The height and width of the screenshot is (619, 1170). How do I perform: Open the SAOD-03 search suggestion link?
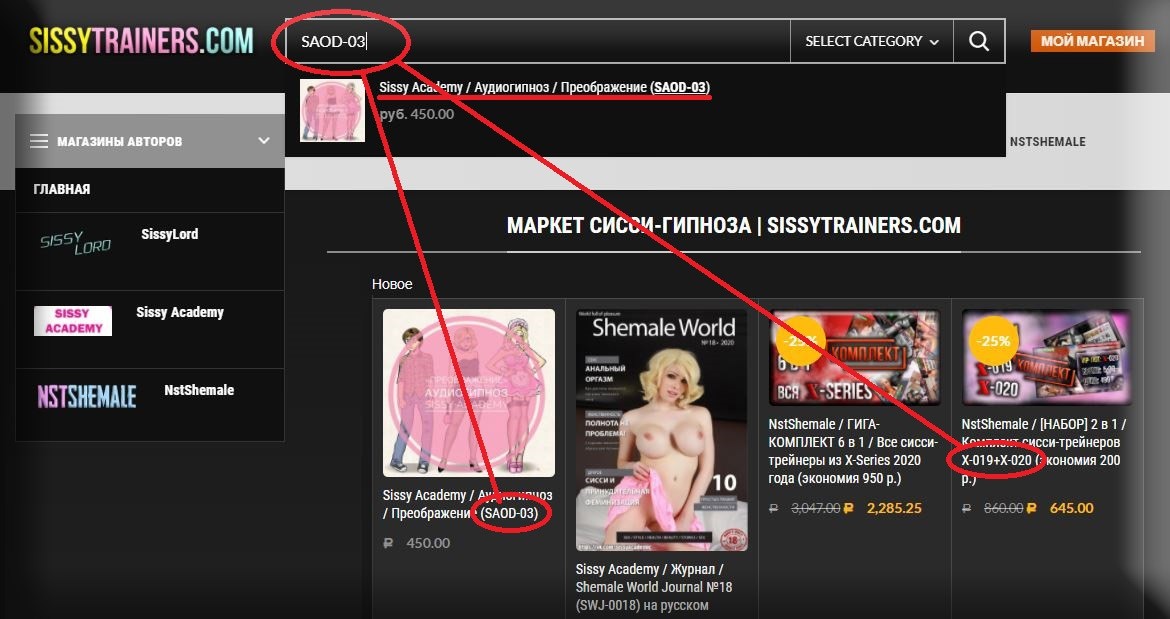tap(544, 87)
